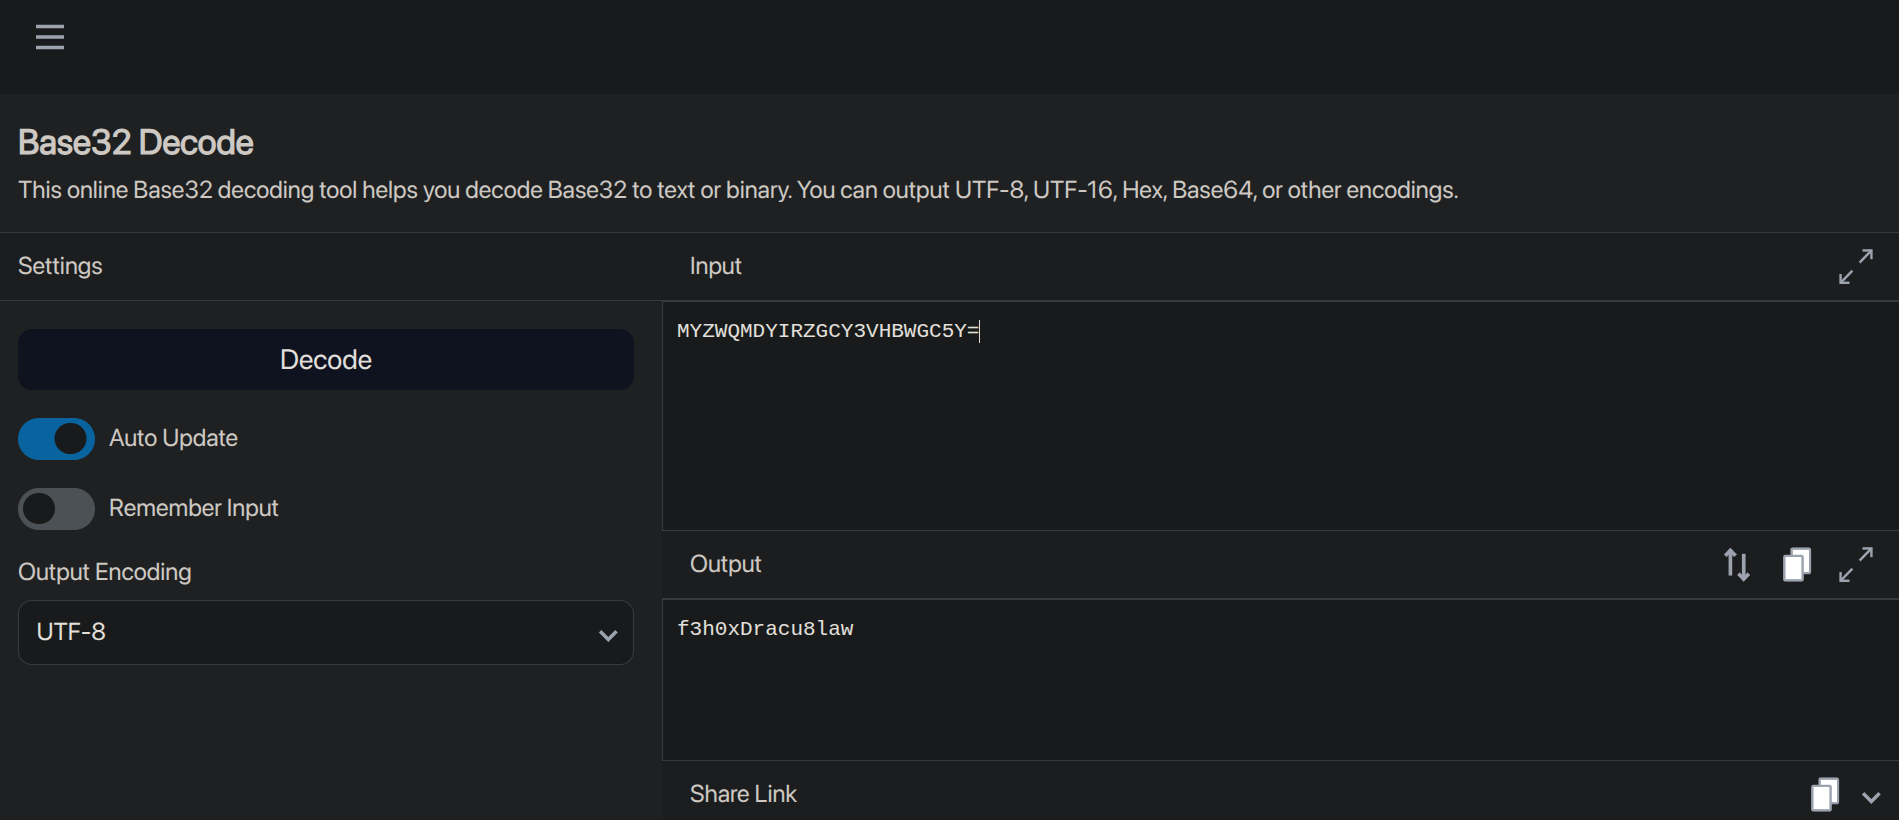
Task: Copy the decoded Output text
Action: 1797,565
